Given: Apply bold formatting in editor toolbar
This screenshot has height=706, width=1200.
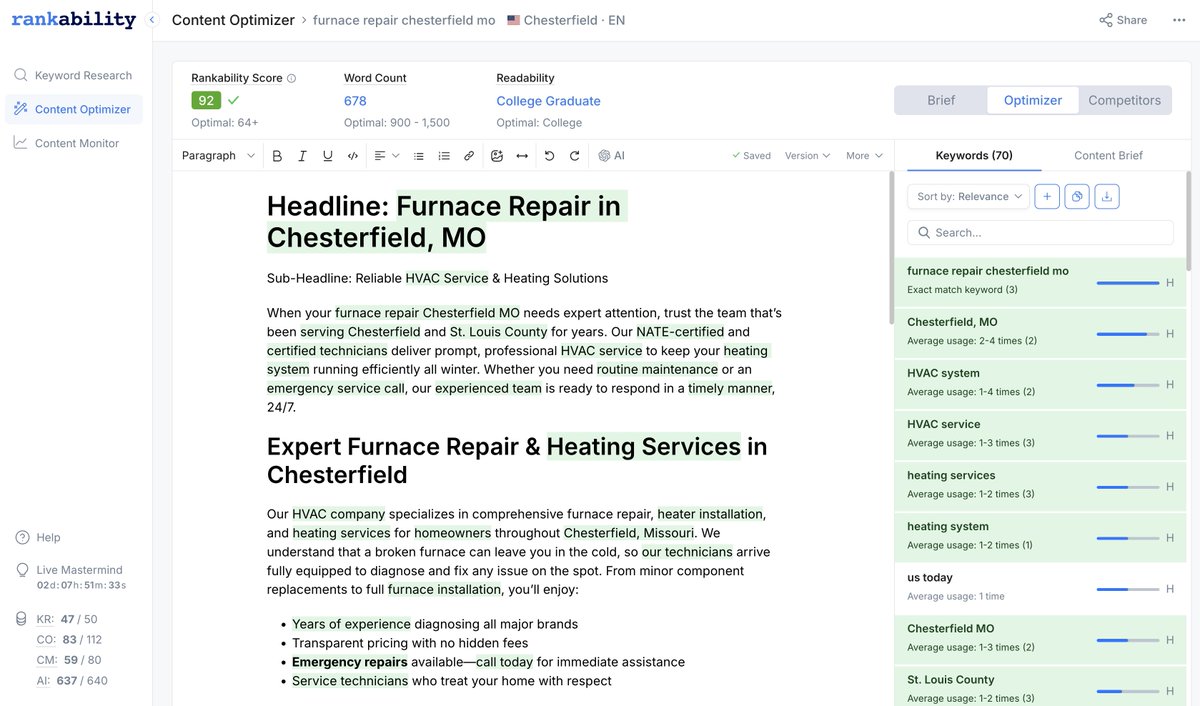Looking at the screenshot, I should [x=277, y=156].
